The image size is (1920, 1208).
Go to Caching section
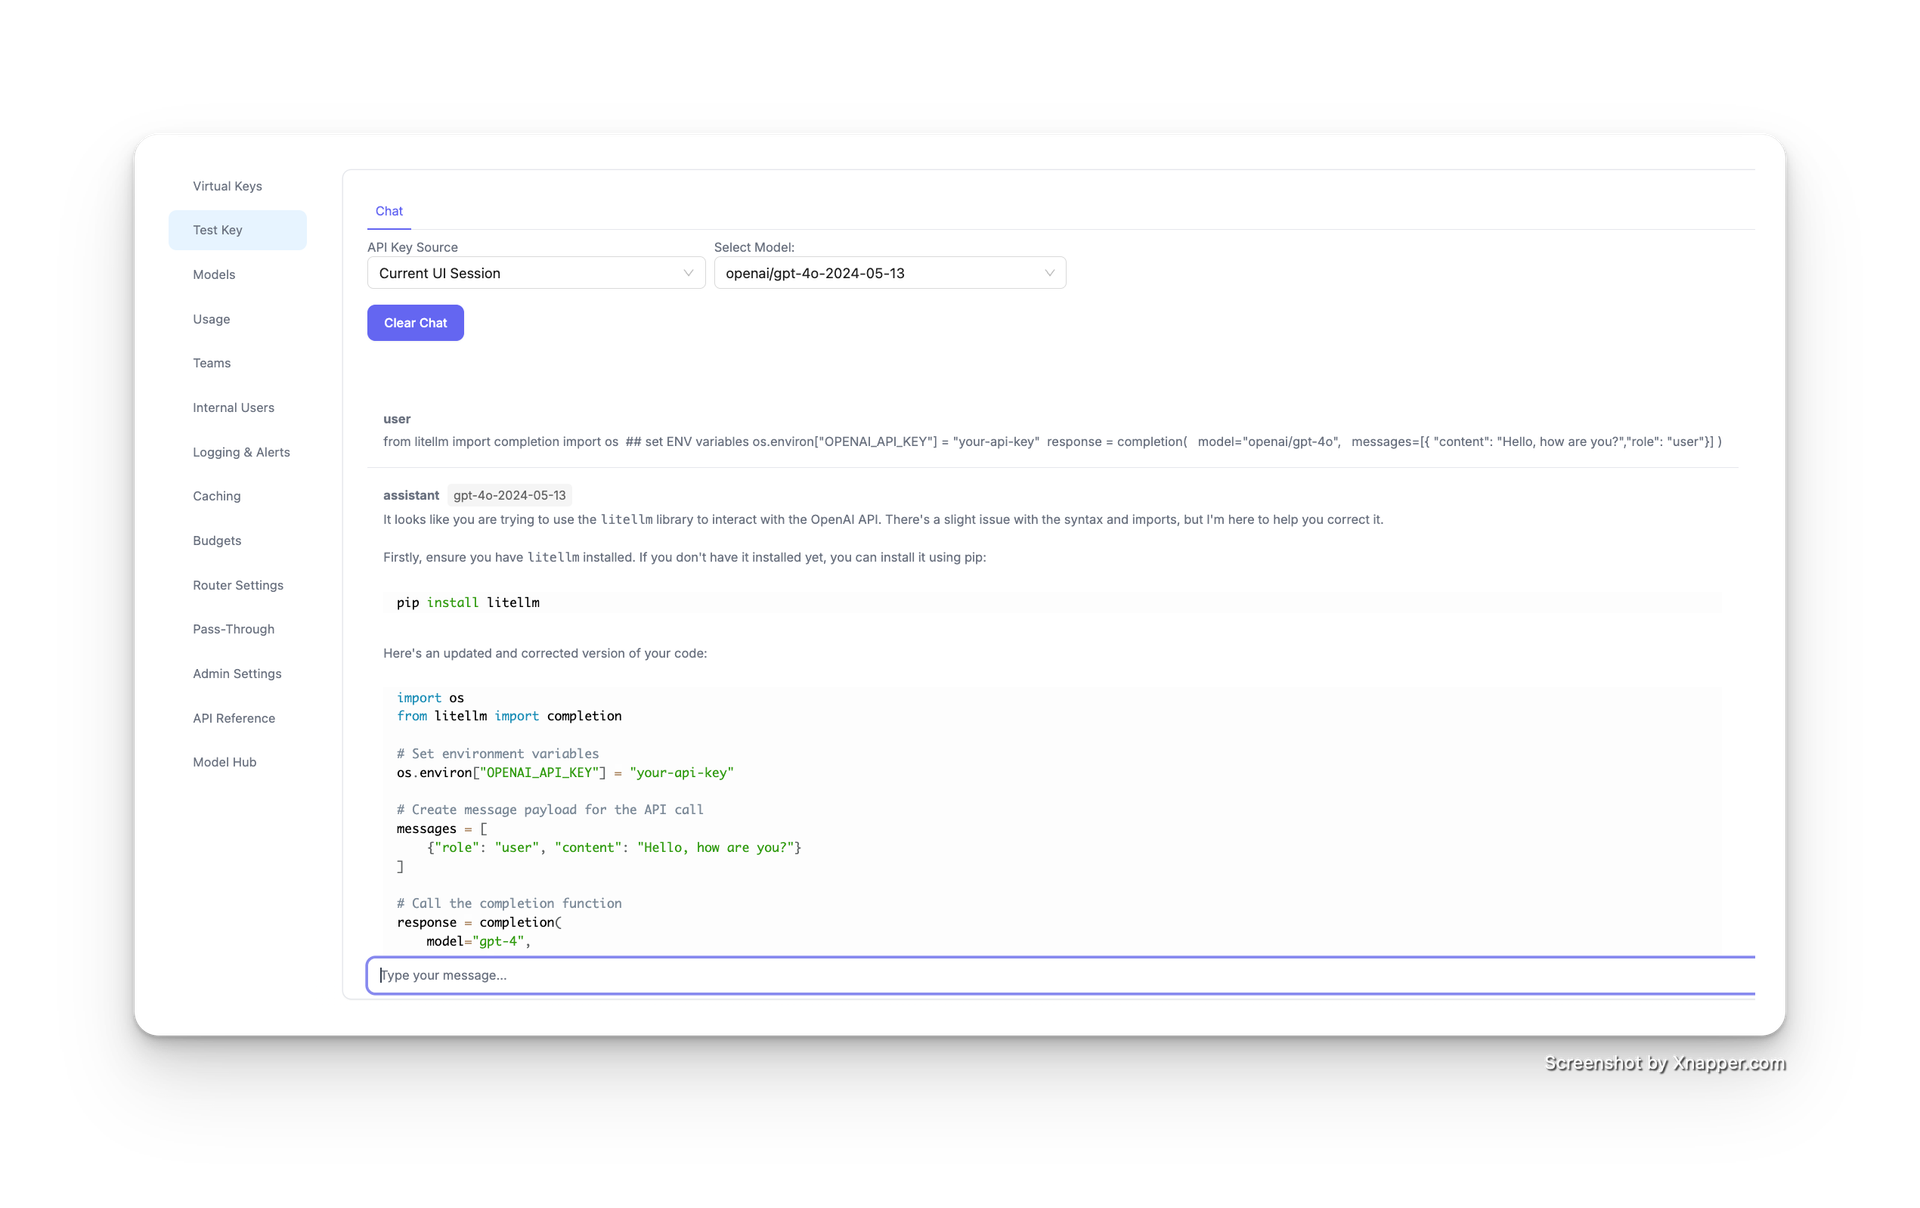(216, 496)
